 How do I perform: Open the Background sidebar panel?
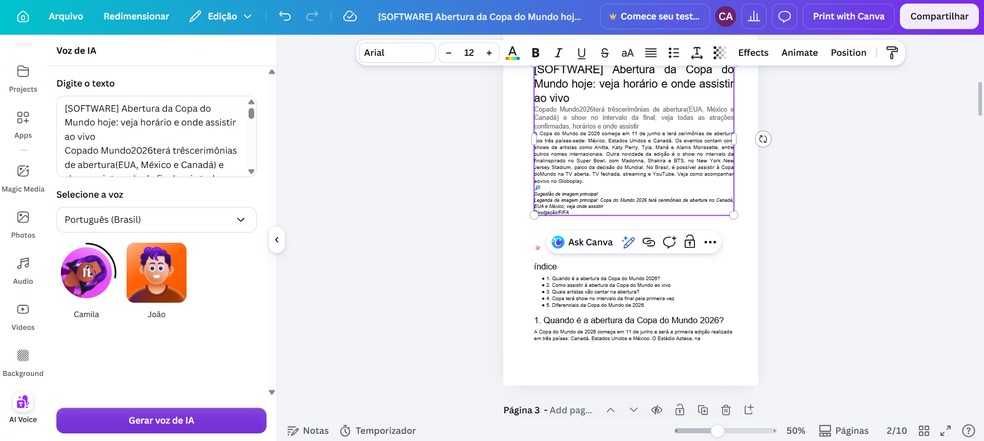pos(23,363)
